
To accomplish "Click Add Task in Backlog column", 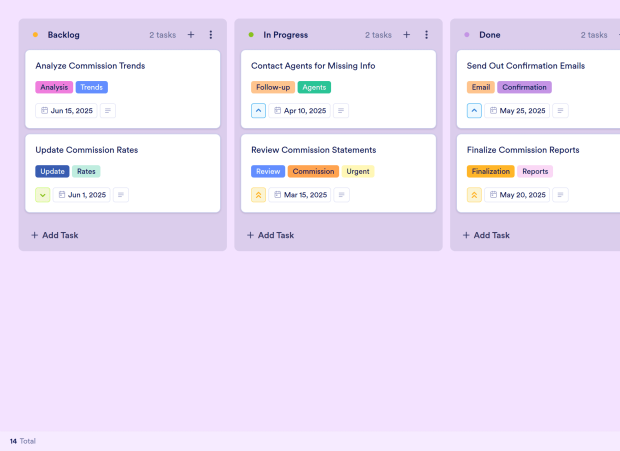I will click(55, 235).
